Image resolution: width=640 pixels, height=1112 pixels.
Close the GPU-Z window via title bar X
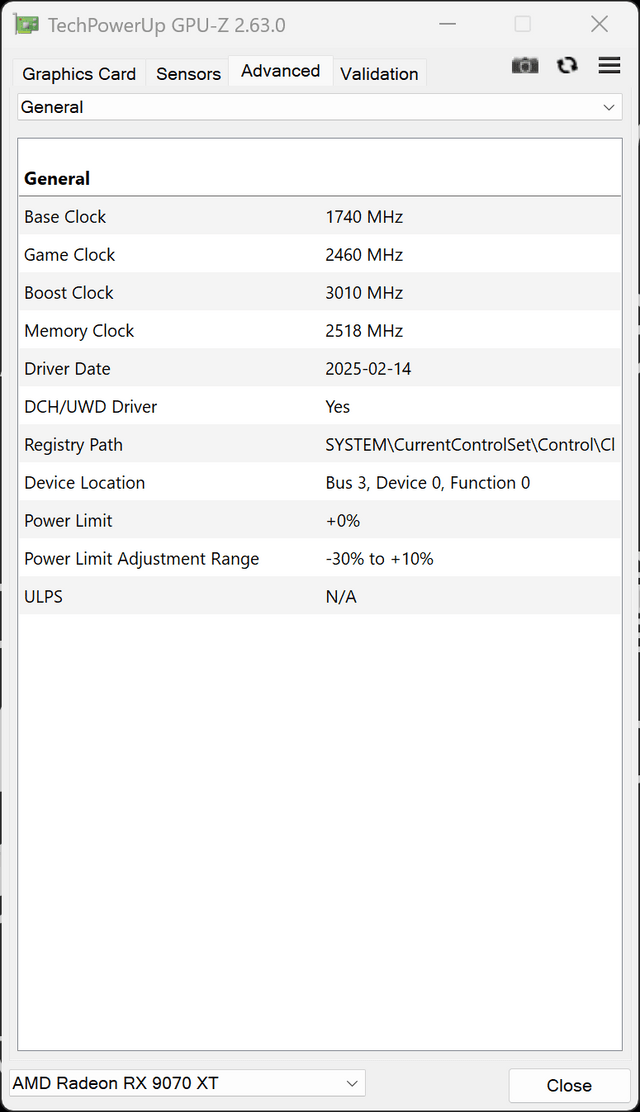(x=600, y=24)
